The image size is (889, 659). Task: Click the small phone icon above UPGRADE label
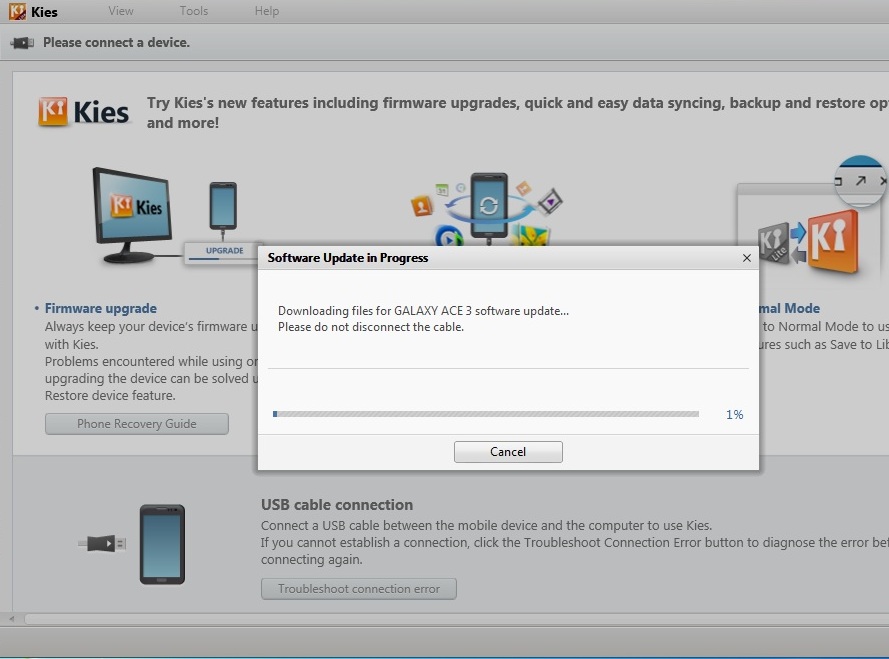pos(223,206)
